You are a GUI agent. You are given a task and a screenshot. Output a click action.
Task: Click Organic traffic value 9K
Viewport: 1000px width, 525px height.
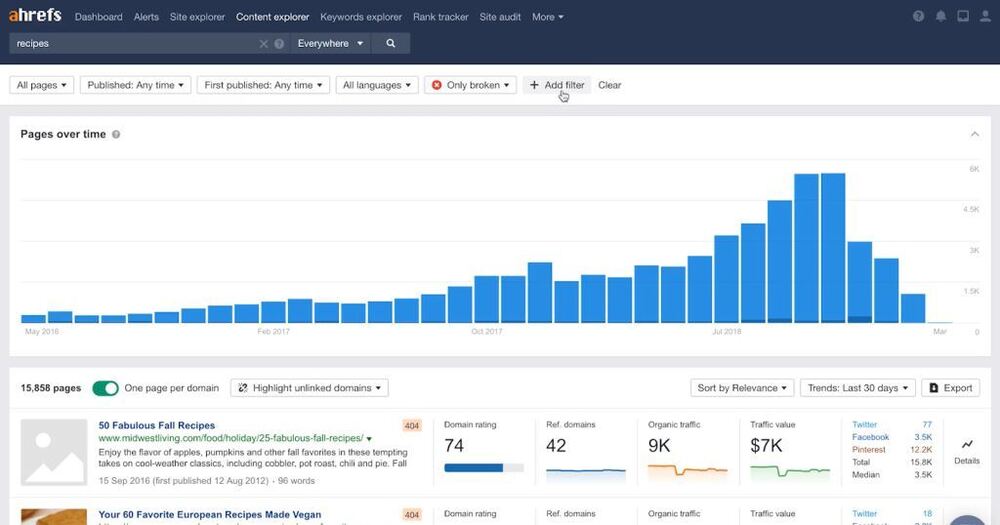(x=659, y=445)
